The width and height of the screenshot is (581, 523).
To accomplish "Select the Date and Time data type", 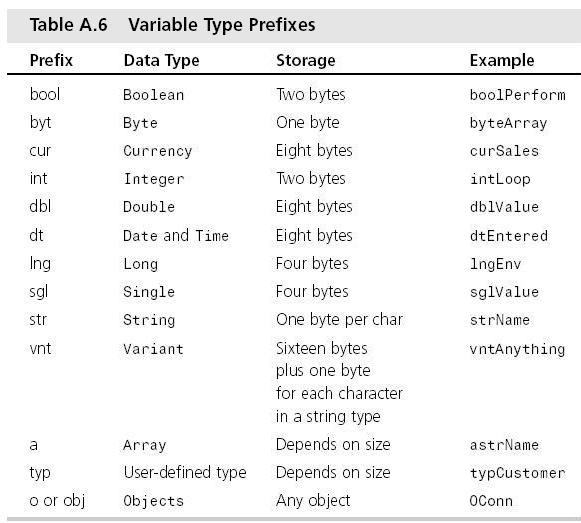I will pyautogui.click(x=176, y=236).
